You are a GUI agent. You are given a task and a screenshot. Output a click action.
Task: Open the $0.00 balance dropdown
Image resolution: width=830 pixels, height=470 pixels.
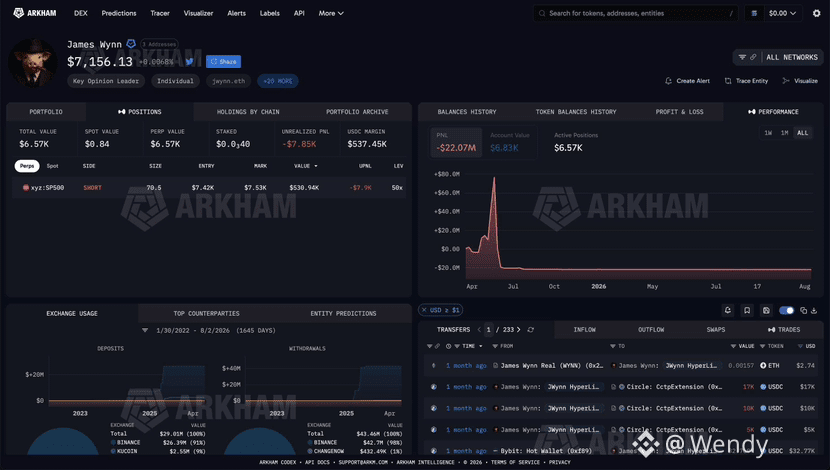[782, 13]
